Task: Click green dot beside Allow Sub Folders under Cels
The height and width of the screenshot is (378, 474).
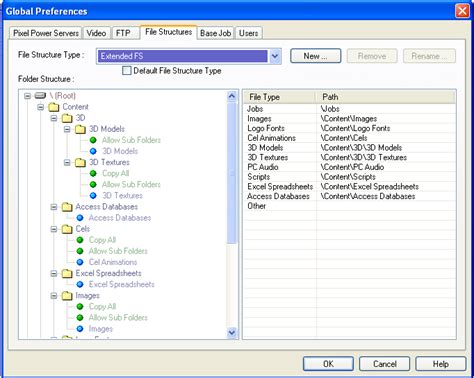Action: 80,251
